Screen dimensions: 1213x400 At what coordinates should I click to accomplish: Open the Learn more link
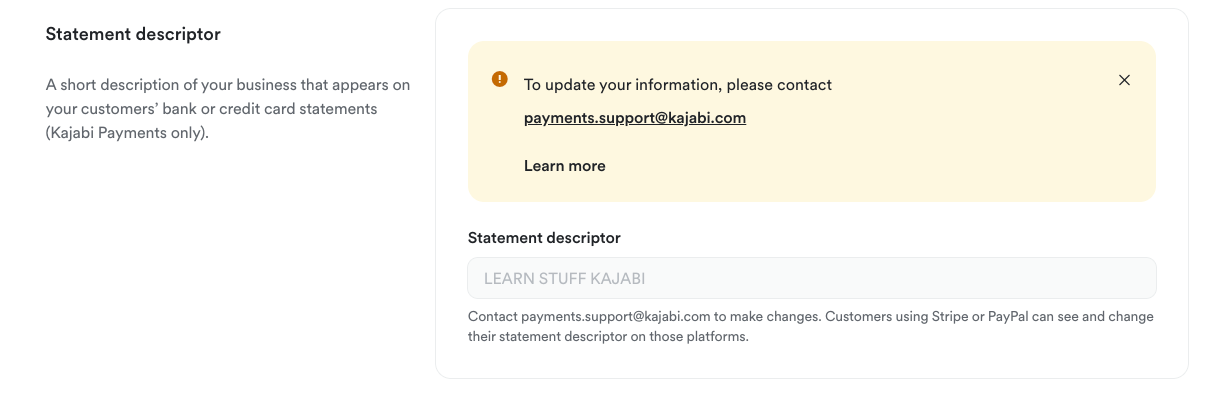coord(565,166)
